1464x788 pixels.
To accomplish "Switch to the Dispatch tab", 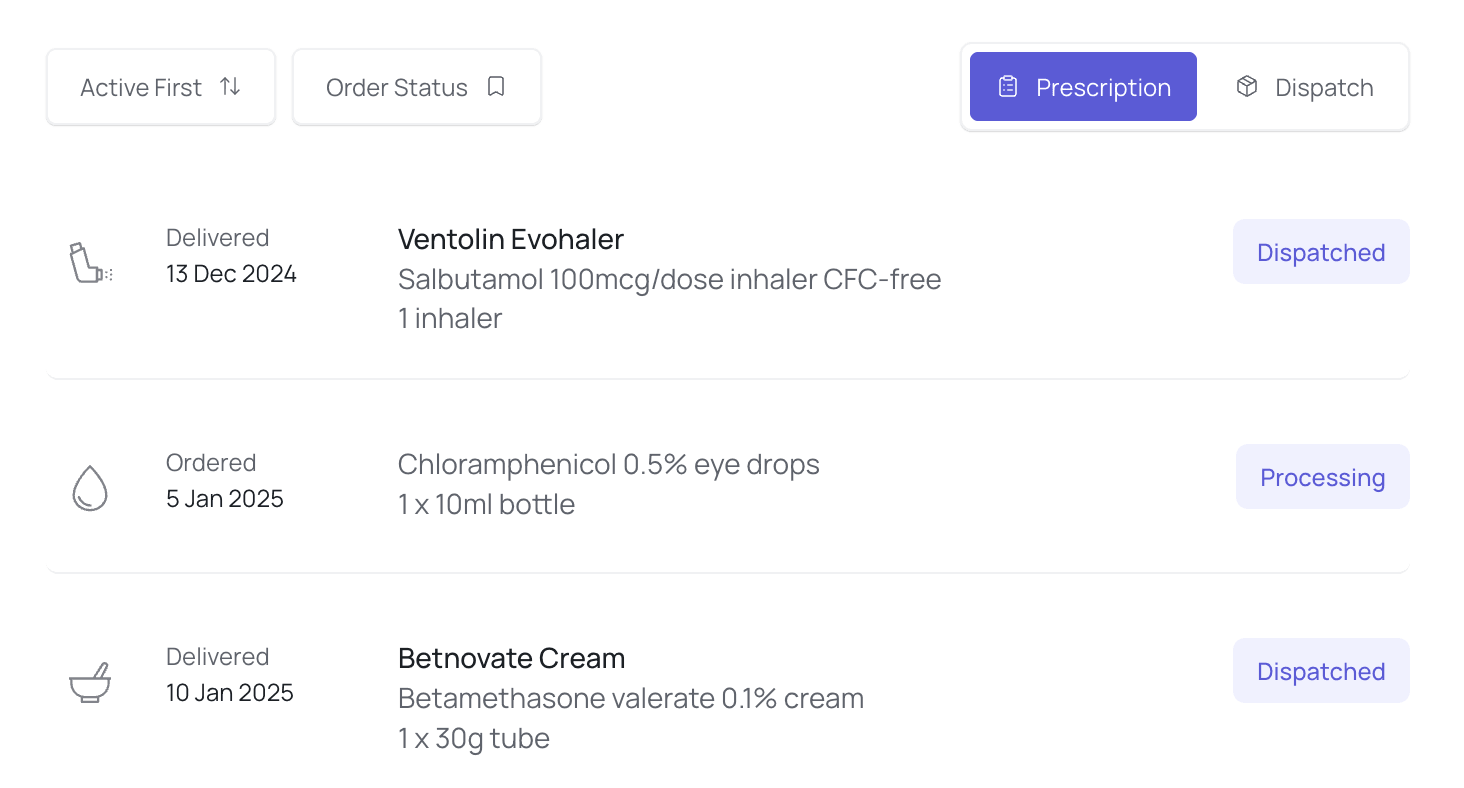I will pos(1304,87).
